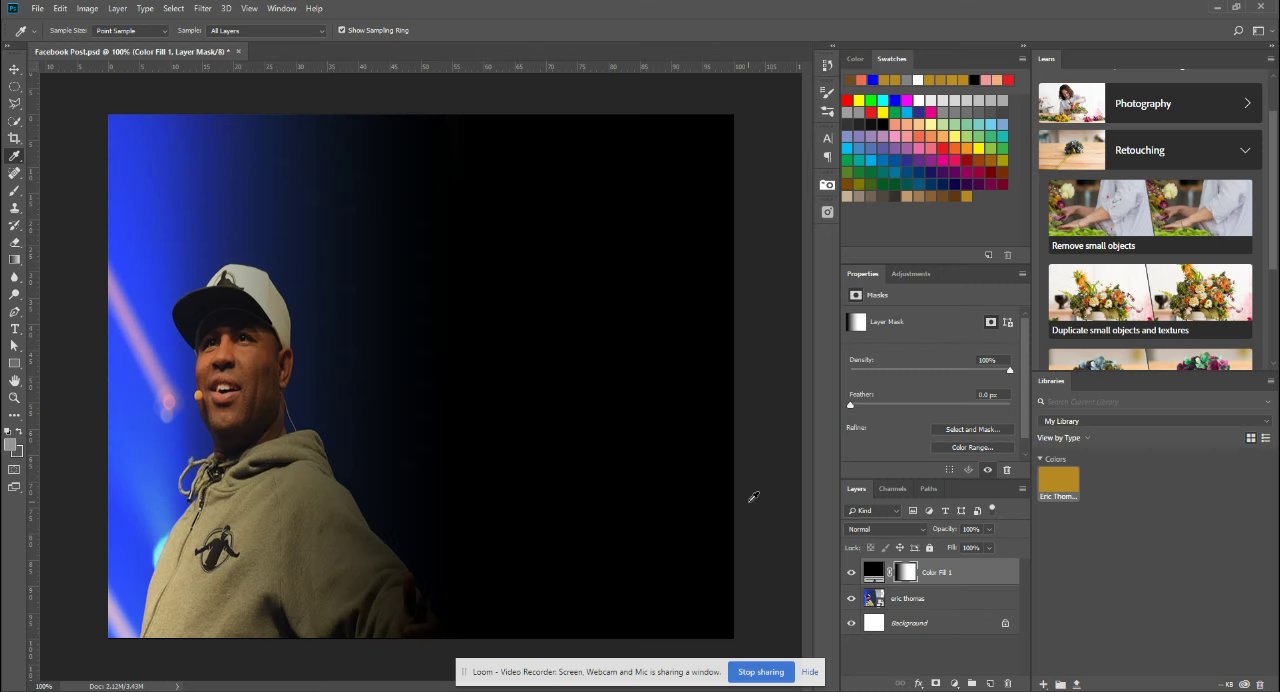Disable the Show Sampling Ring checkbox
Image resolution: width=1280 pixels, height=692 pixels.
341,30
